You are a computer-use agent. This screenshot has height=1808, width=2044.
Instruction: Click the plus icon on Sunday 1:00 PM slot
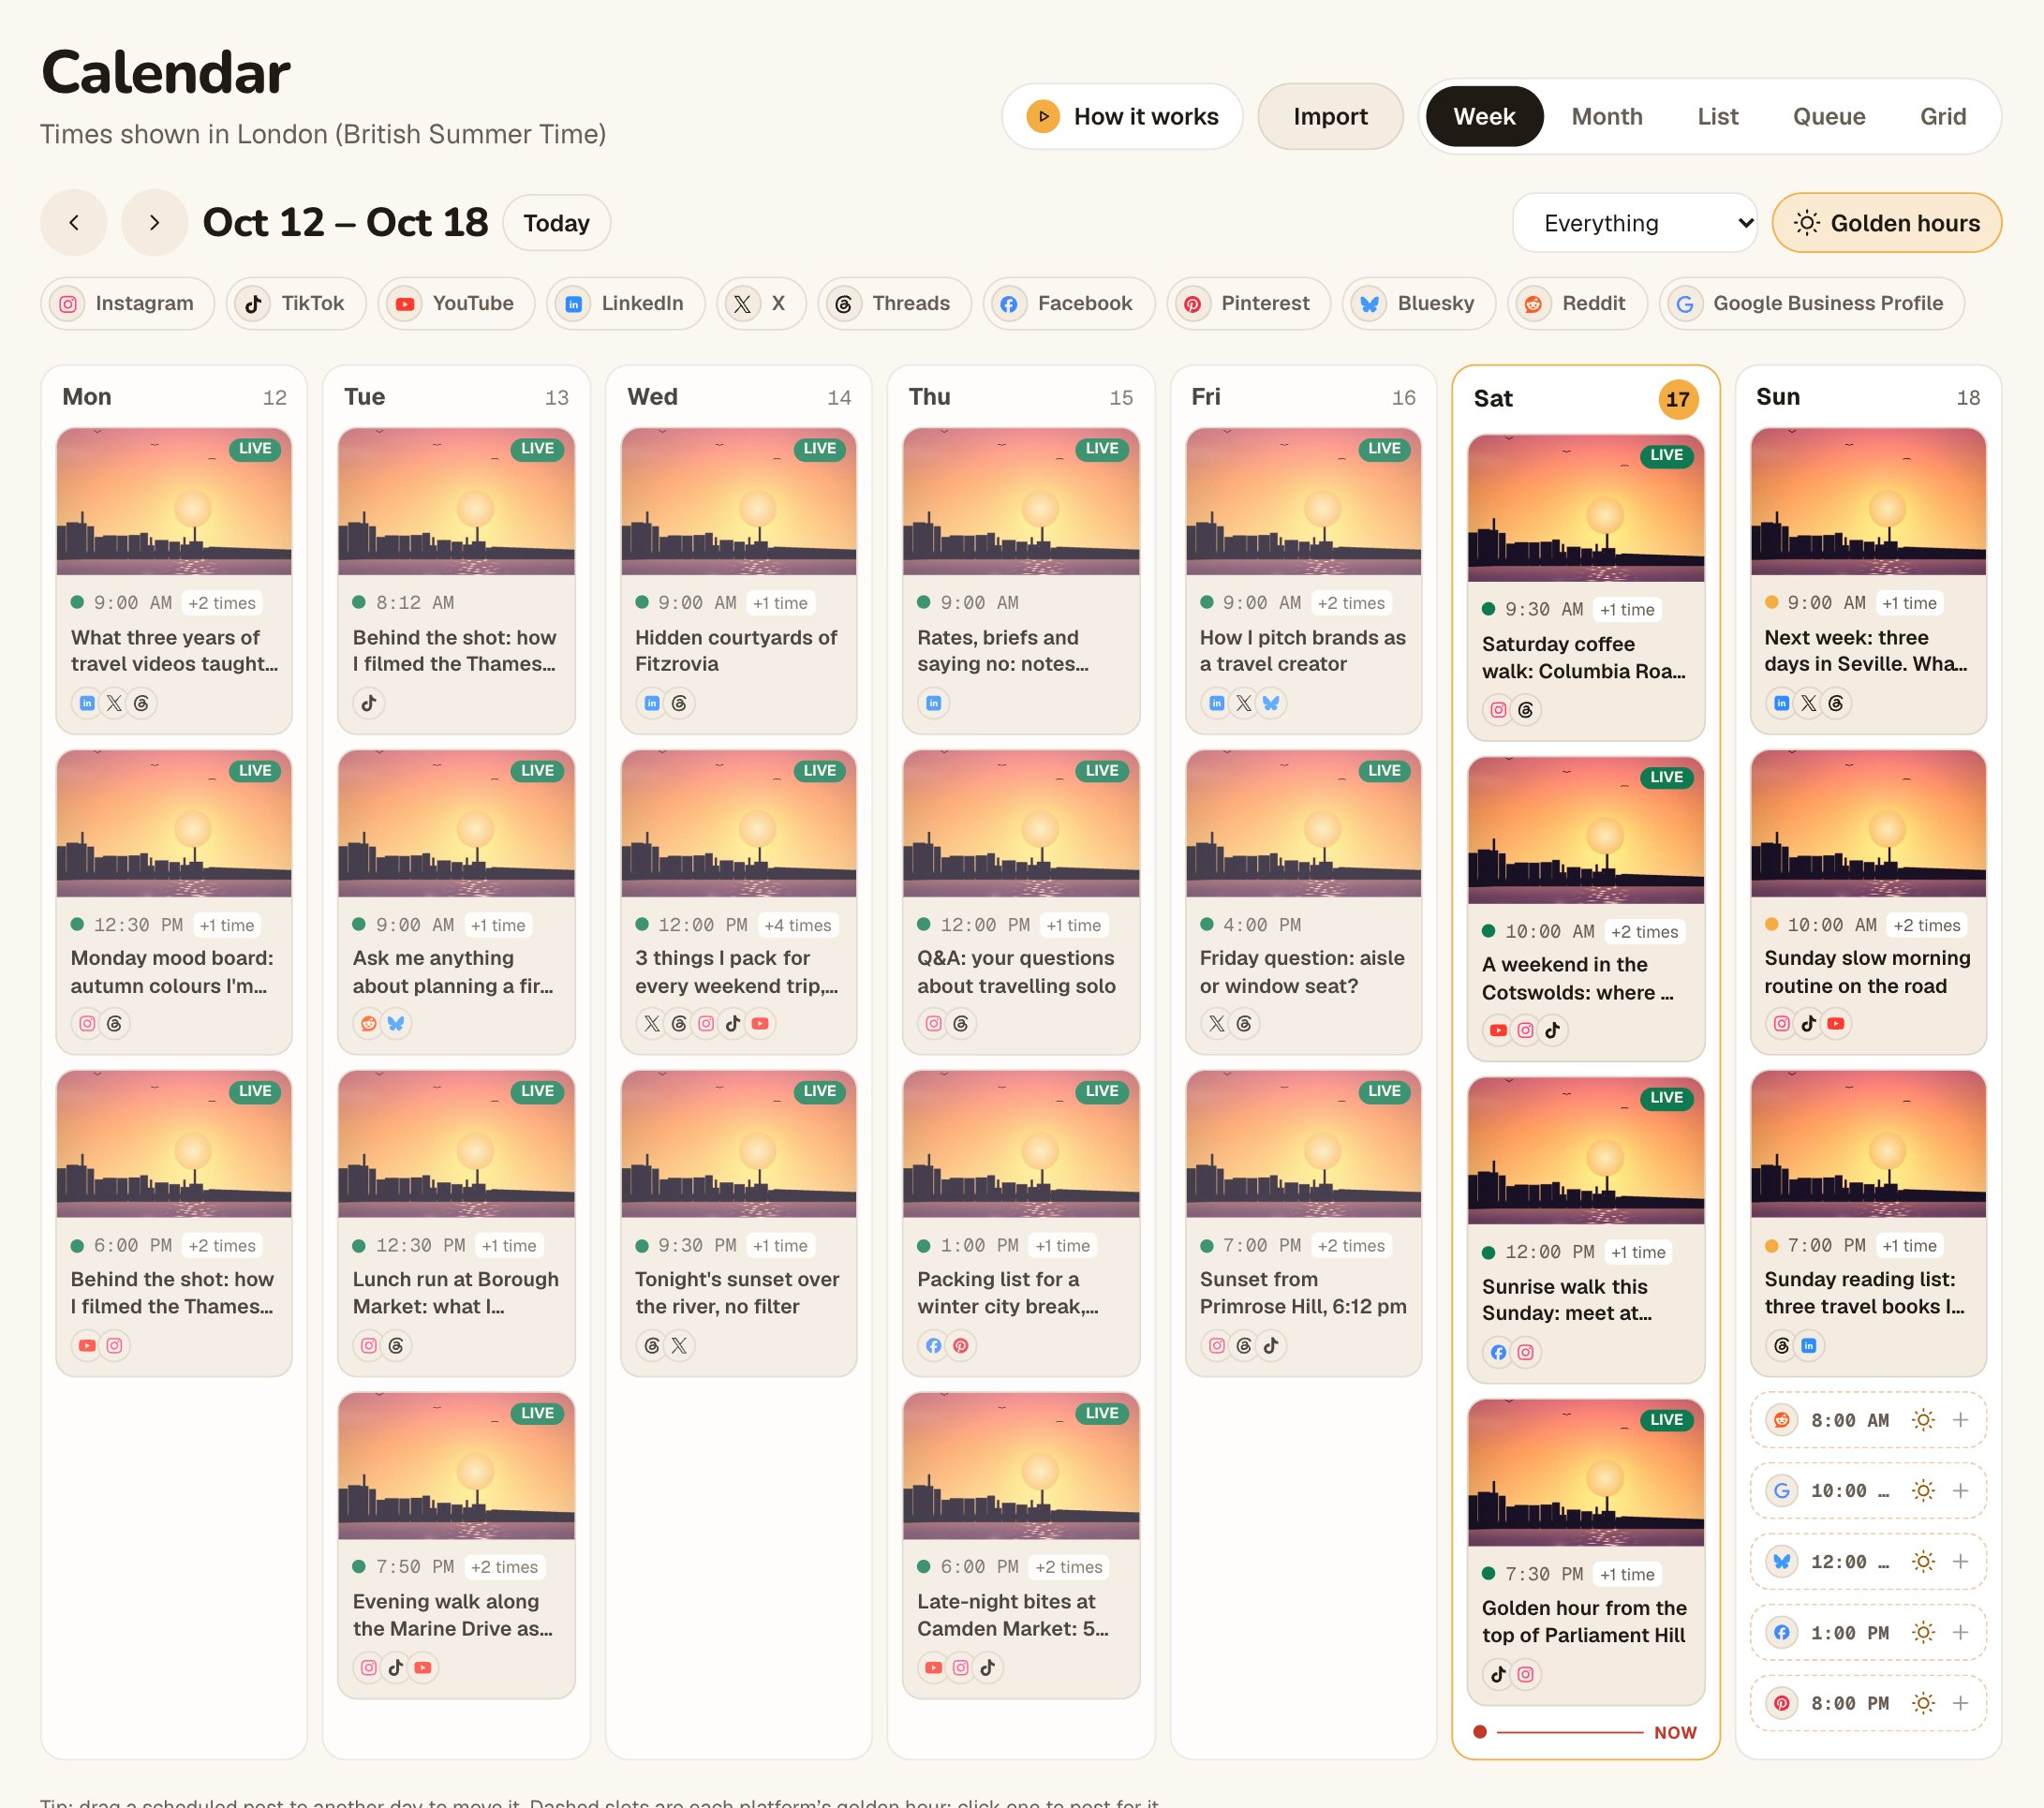1961,1632
